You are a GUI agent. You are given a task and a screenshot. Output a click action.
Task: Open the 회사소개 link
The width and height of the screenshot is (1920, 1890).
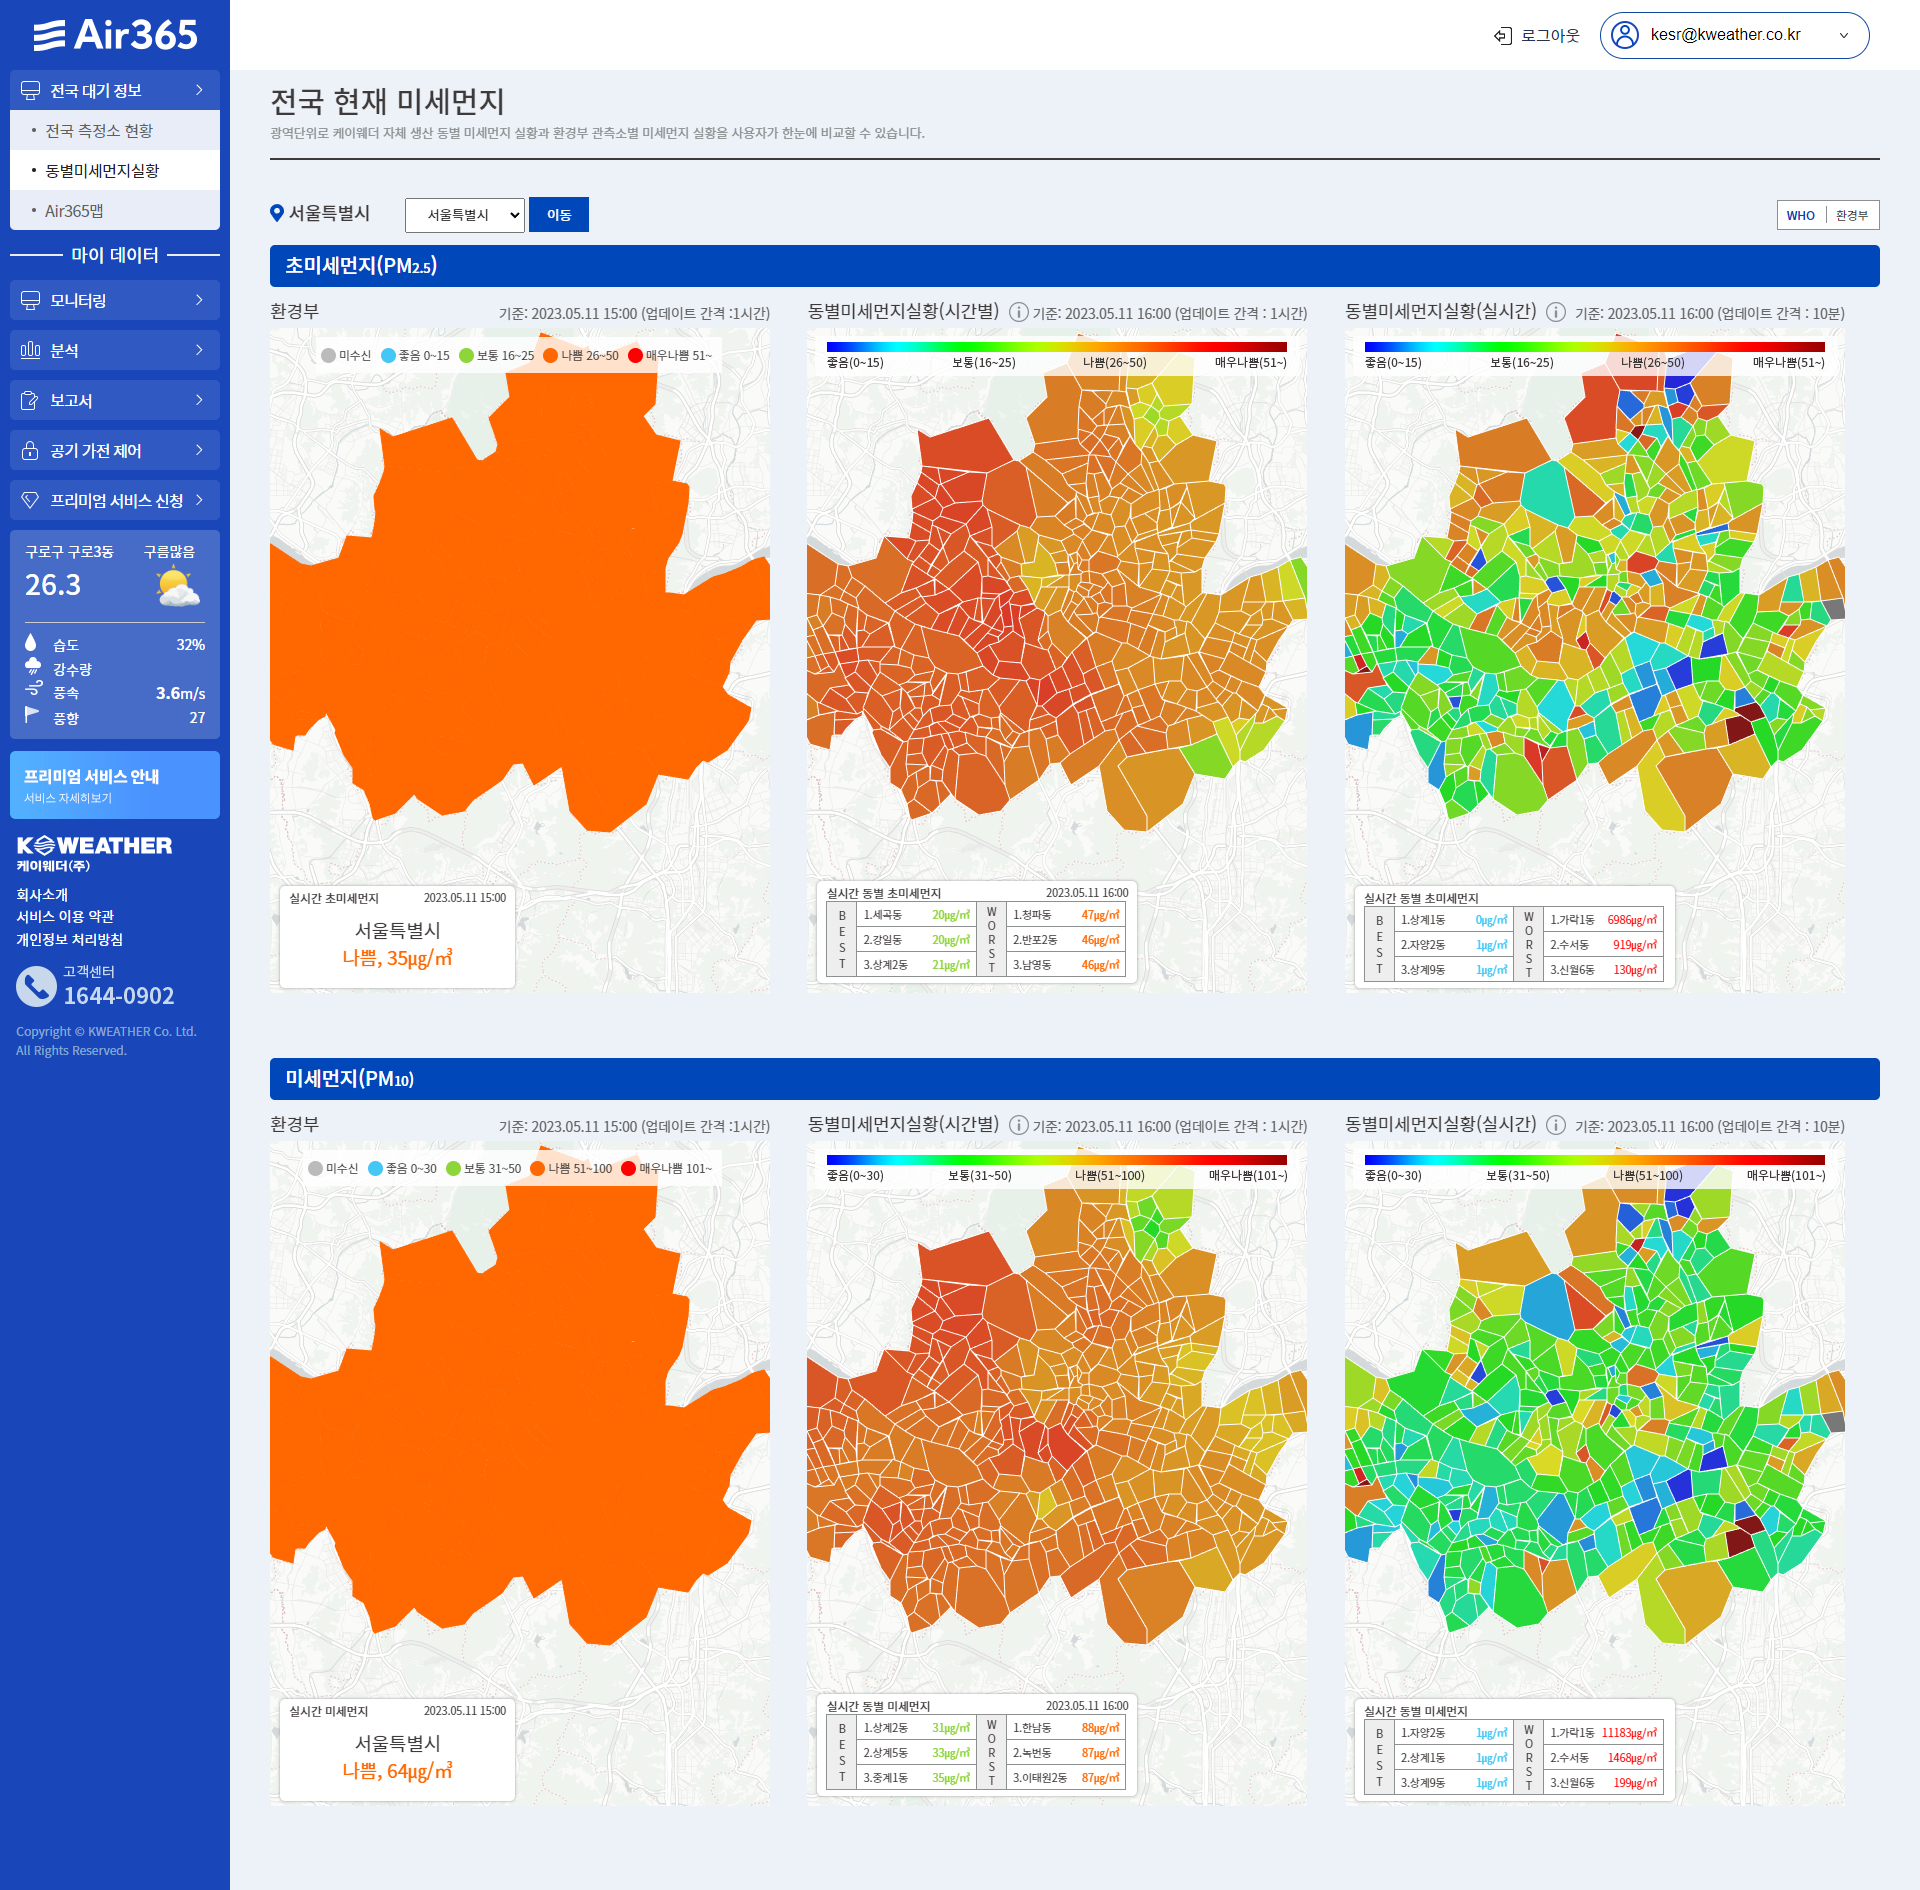pyautogui.click(x=42, y=895)
